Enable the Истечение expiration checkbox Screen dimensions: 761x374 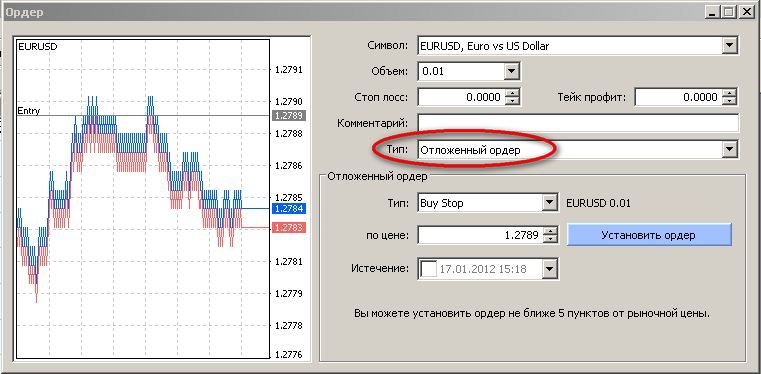point(429,268)
